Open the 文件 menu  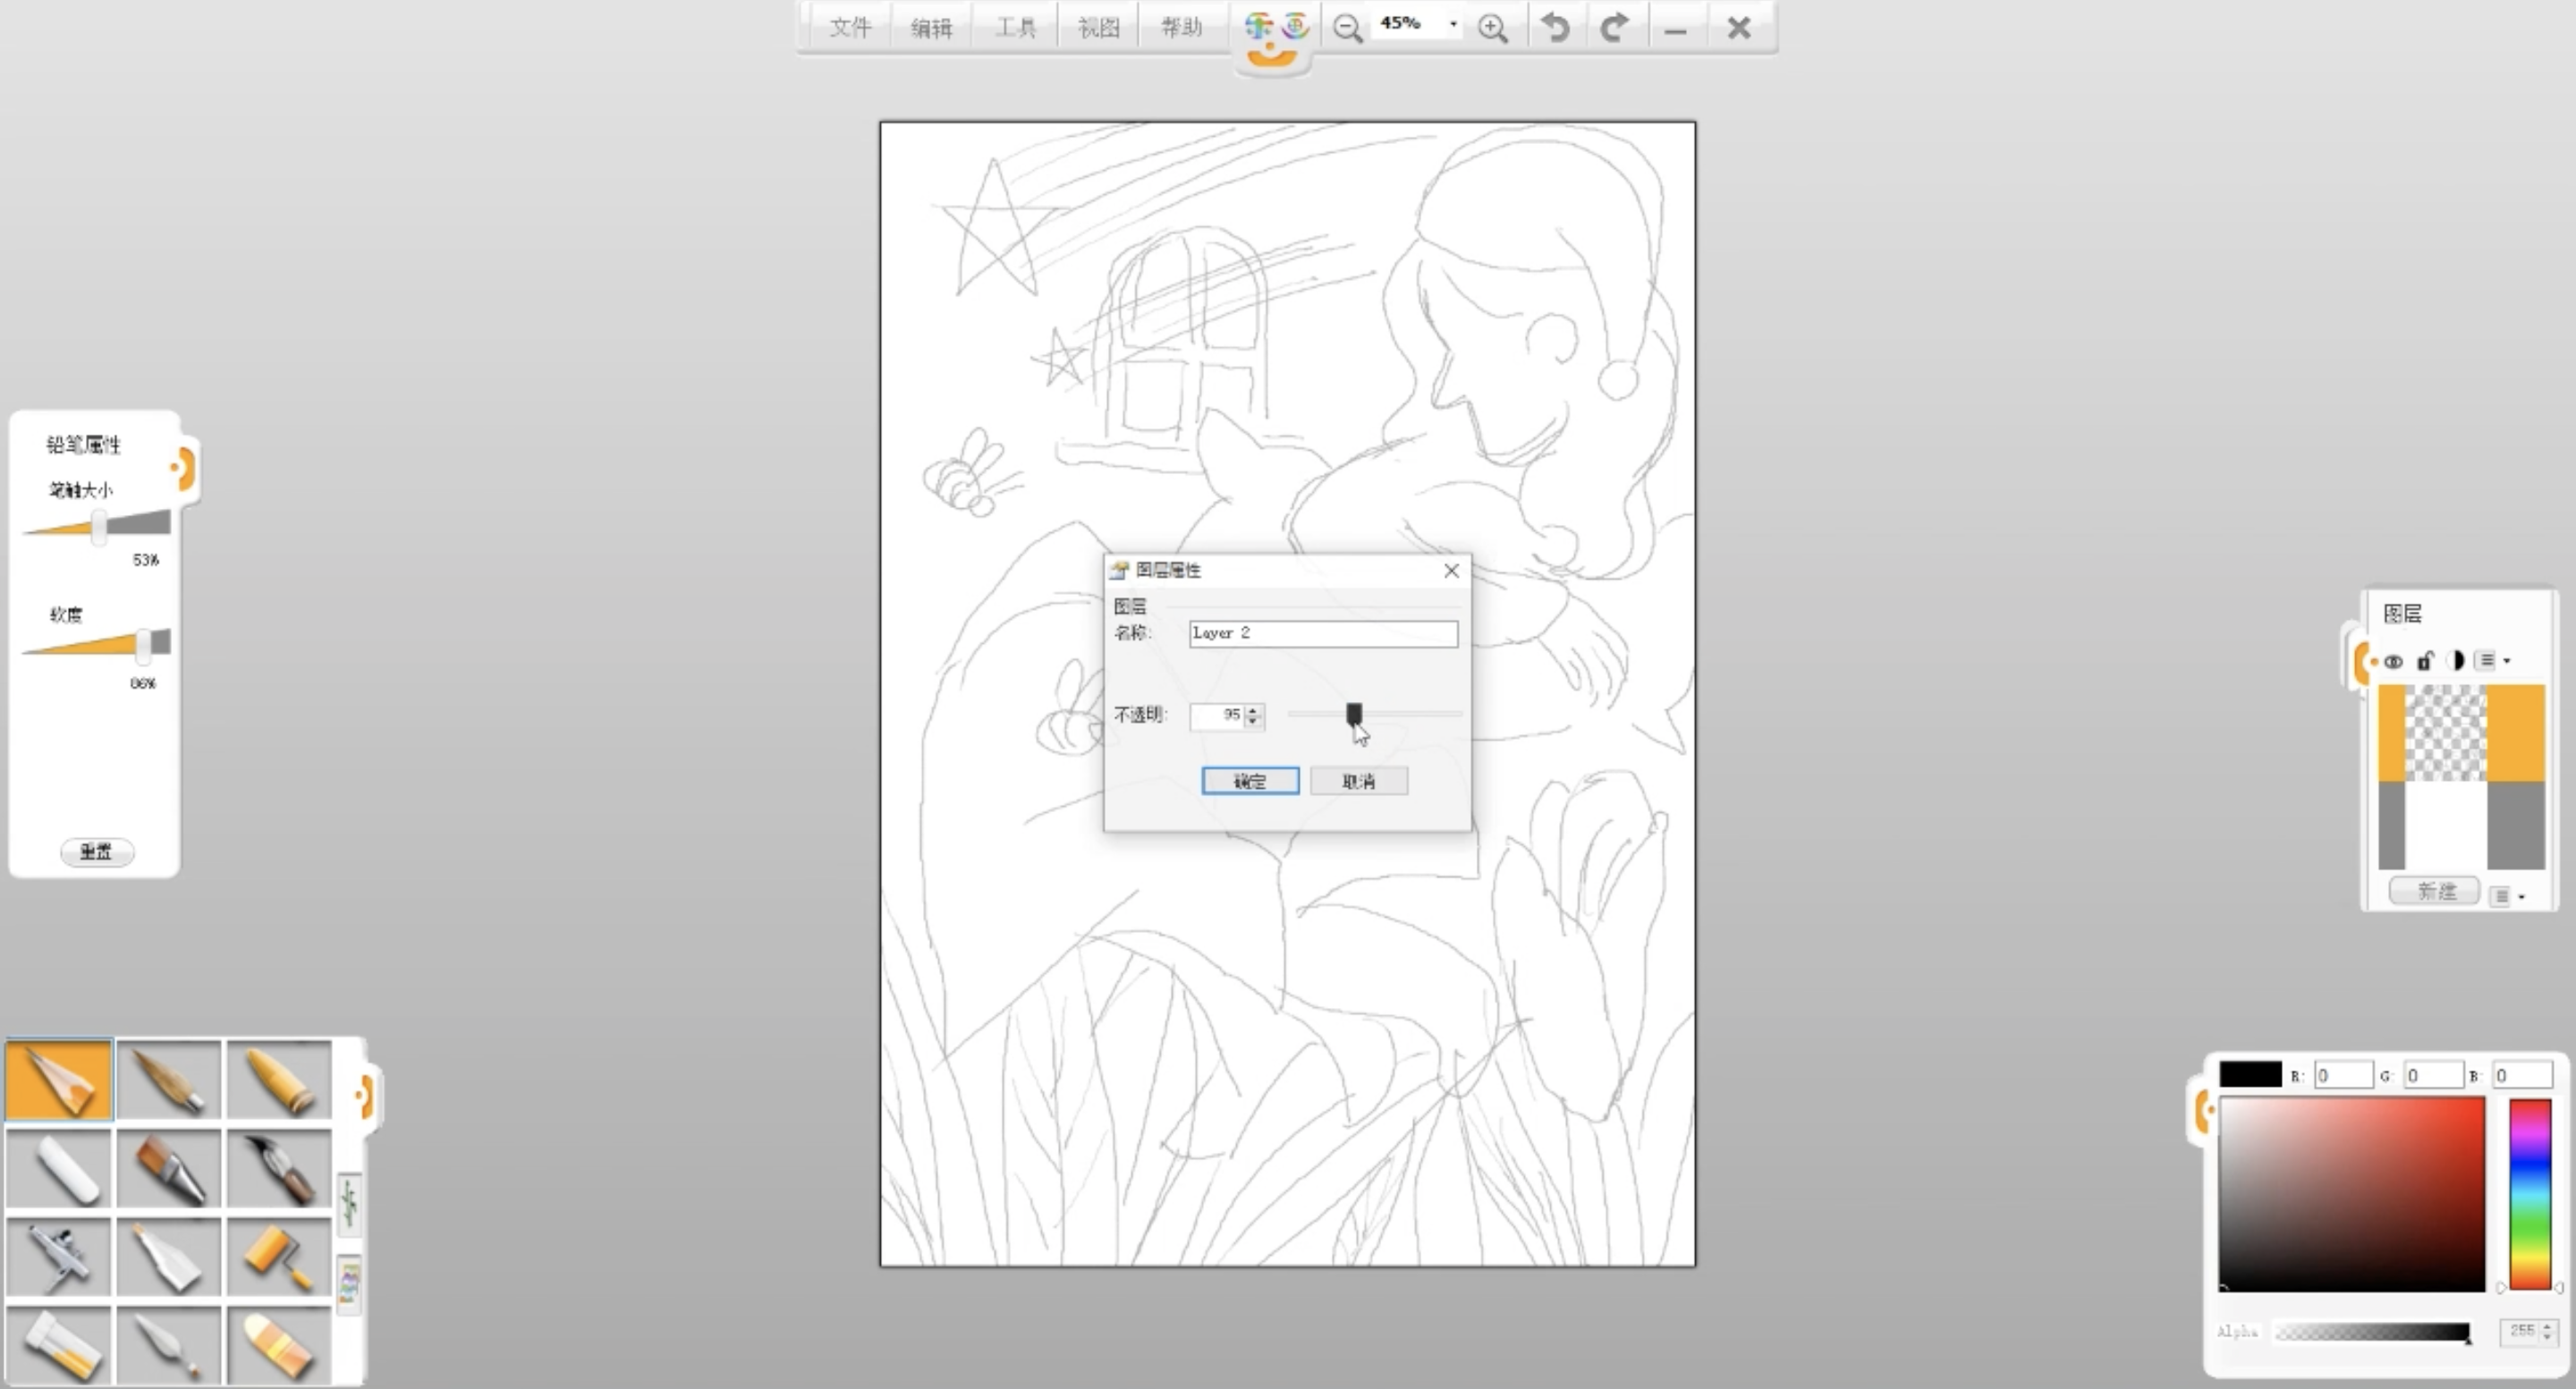tap(849, 27)
